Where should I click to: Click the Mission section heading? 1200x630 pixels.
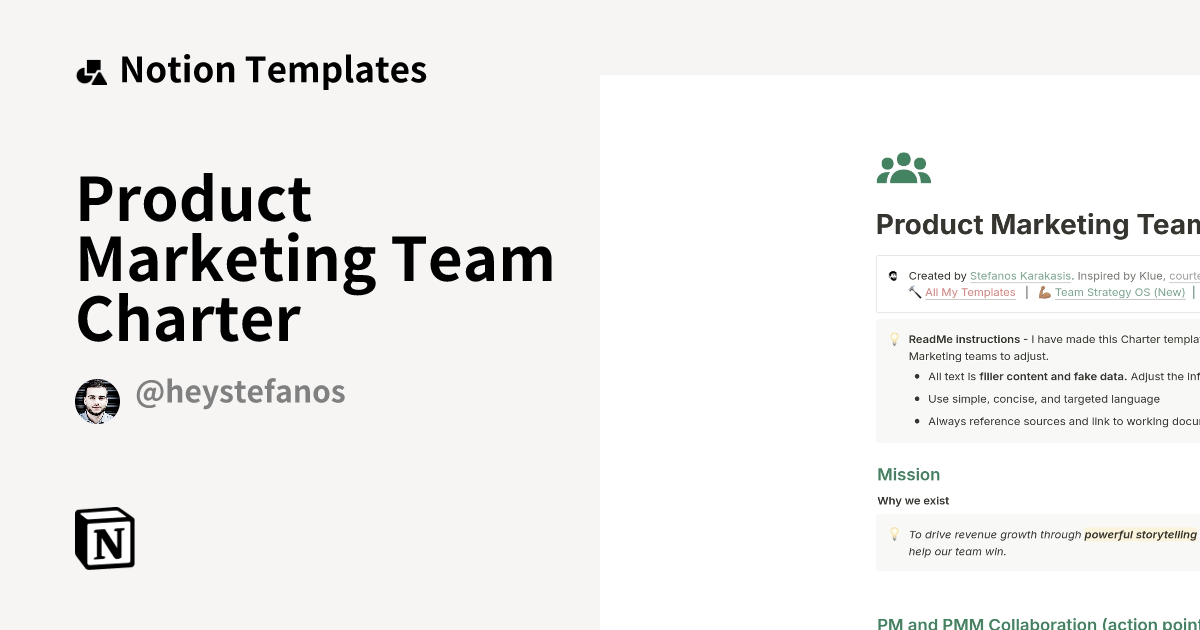908,474
